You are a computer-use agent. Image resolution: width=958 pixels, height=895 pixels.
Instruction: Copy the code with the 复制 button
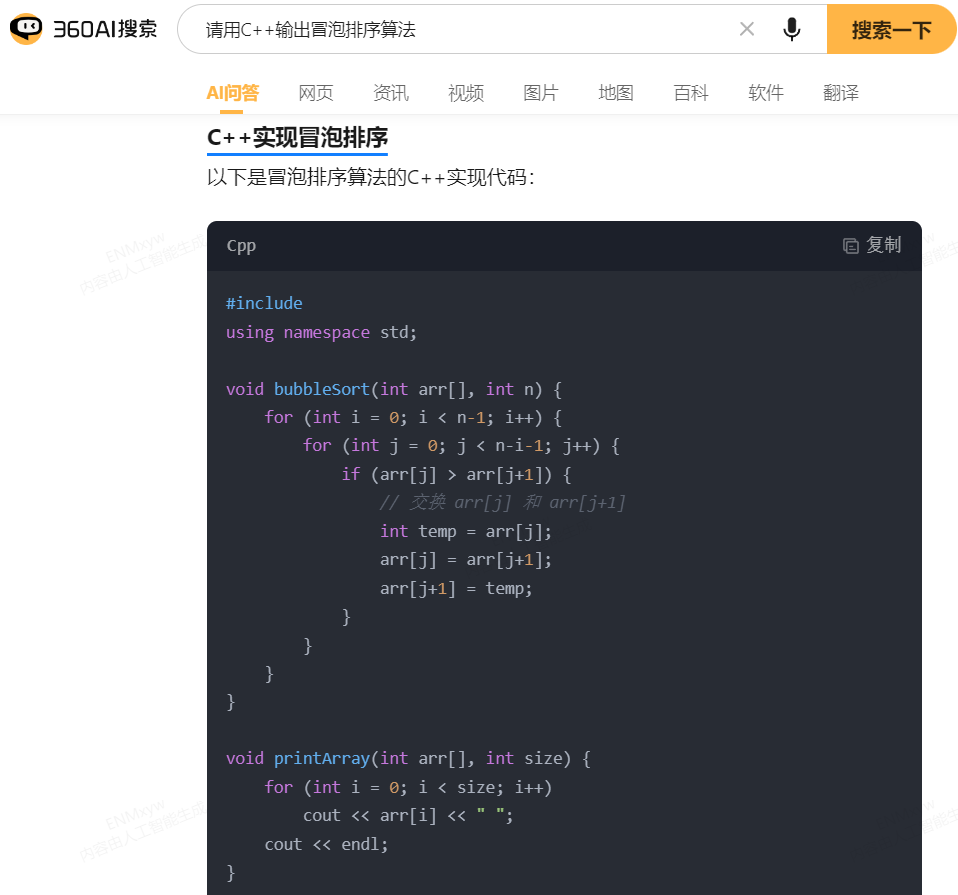pos(872,245)
